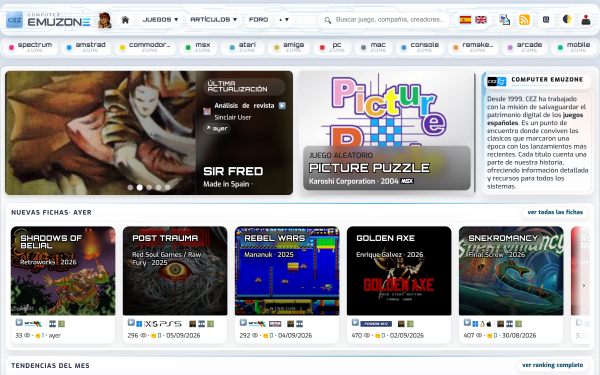Image resolution: width=600 pixels, height=375 pixels.
Task: Expand the ARTÍCULOS menu
Action: click(x=214, y=20)
